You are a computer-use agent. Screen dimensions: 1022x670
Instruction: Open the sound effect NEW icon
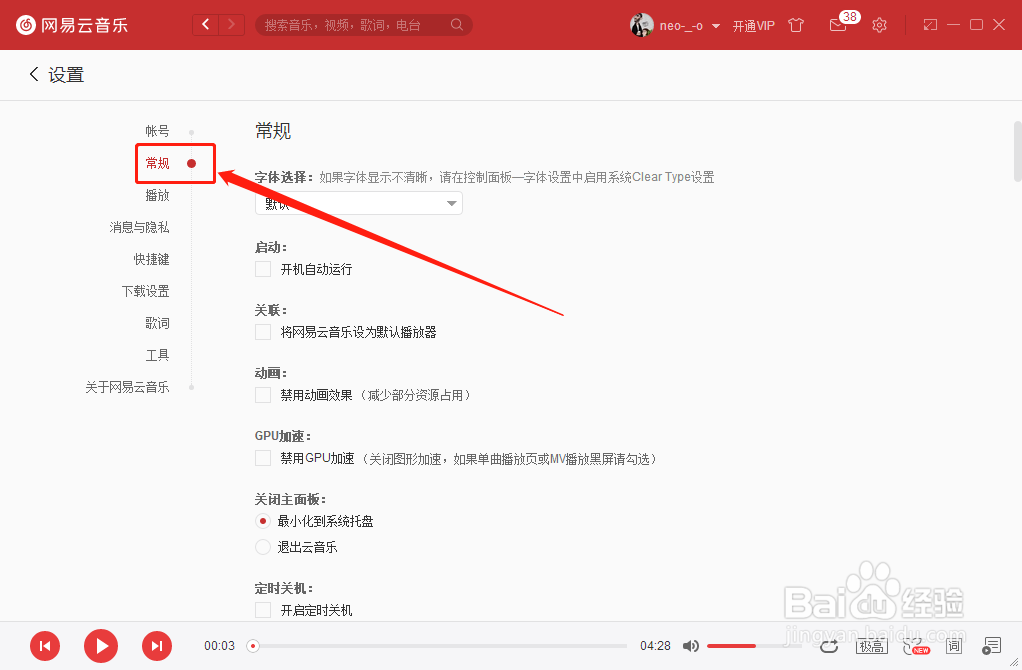click(916, 646)
